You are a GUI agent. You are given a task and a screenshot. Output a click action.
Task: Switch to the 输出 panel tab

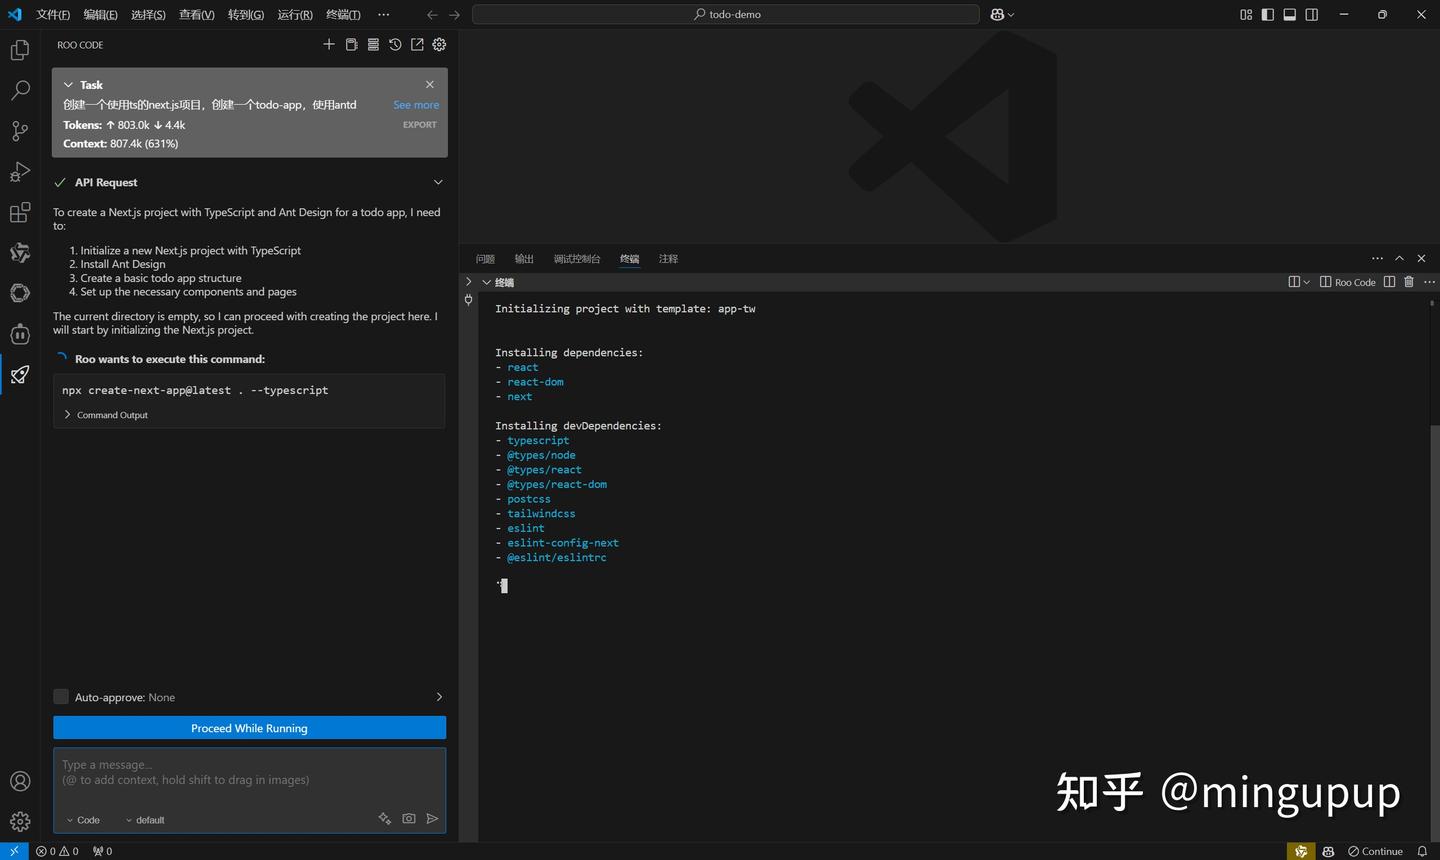[x=523, y=259]
